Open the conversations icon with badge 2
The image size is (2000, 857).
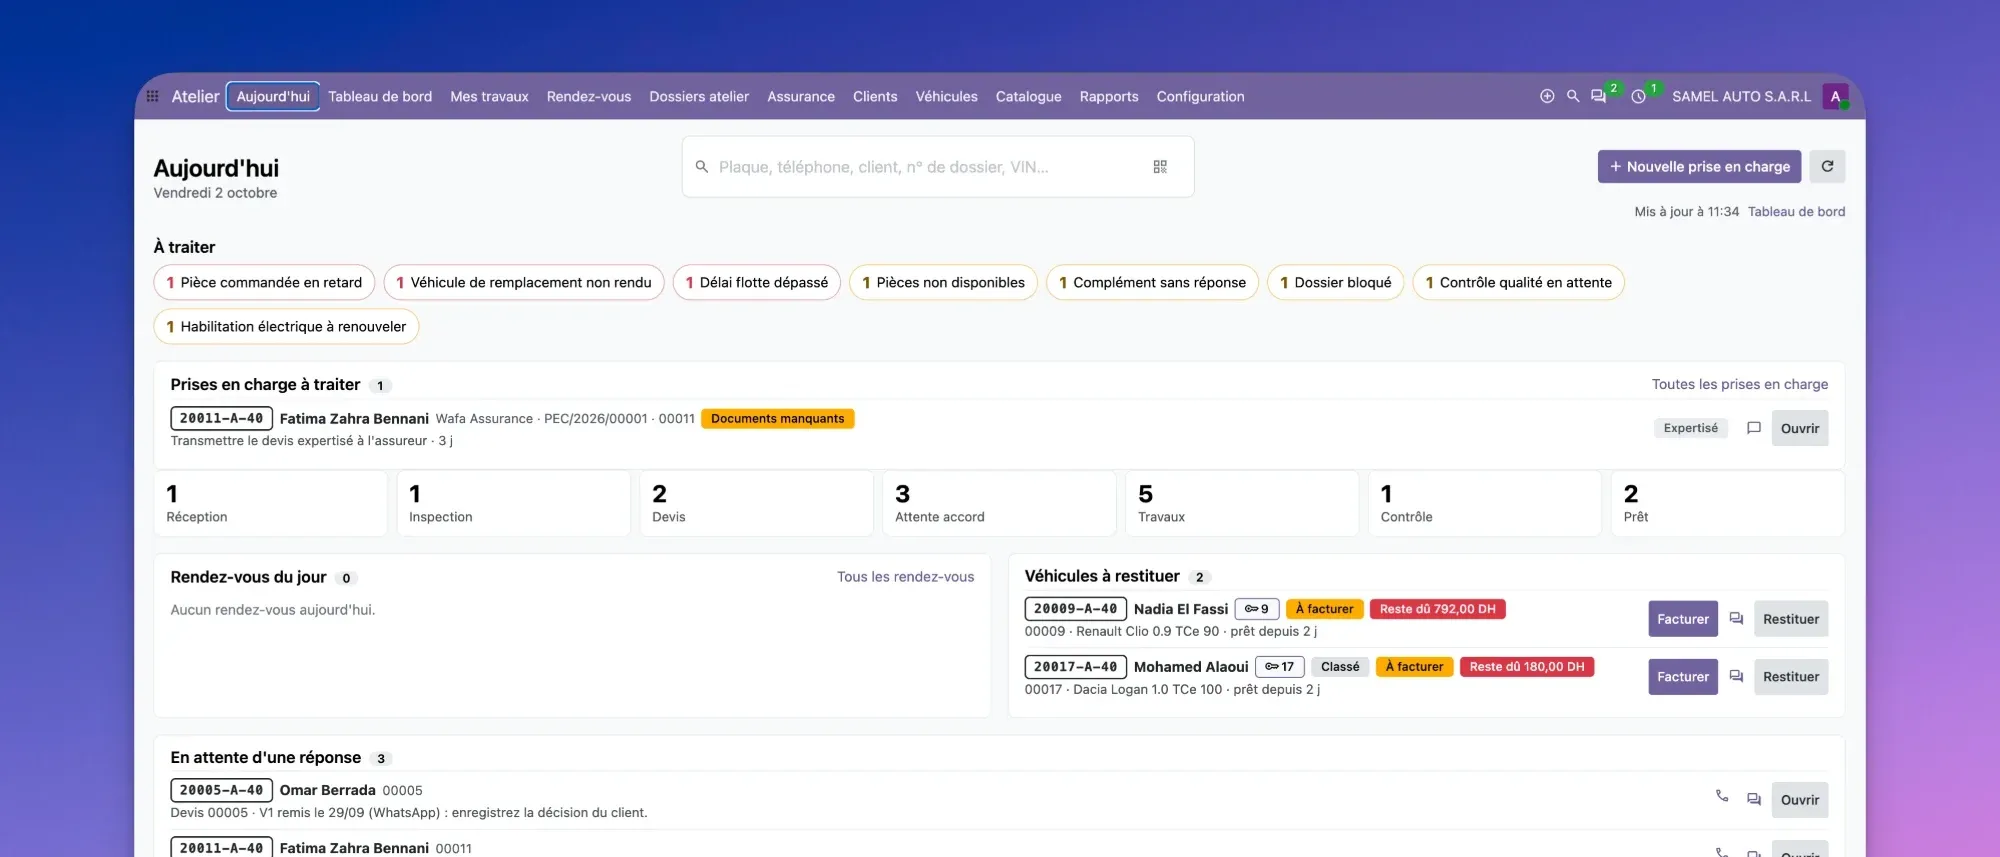[x=1599, y=97]
